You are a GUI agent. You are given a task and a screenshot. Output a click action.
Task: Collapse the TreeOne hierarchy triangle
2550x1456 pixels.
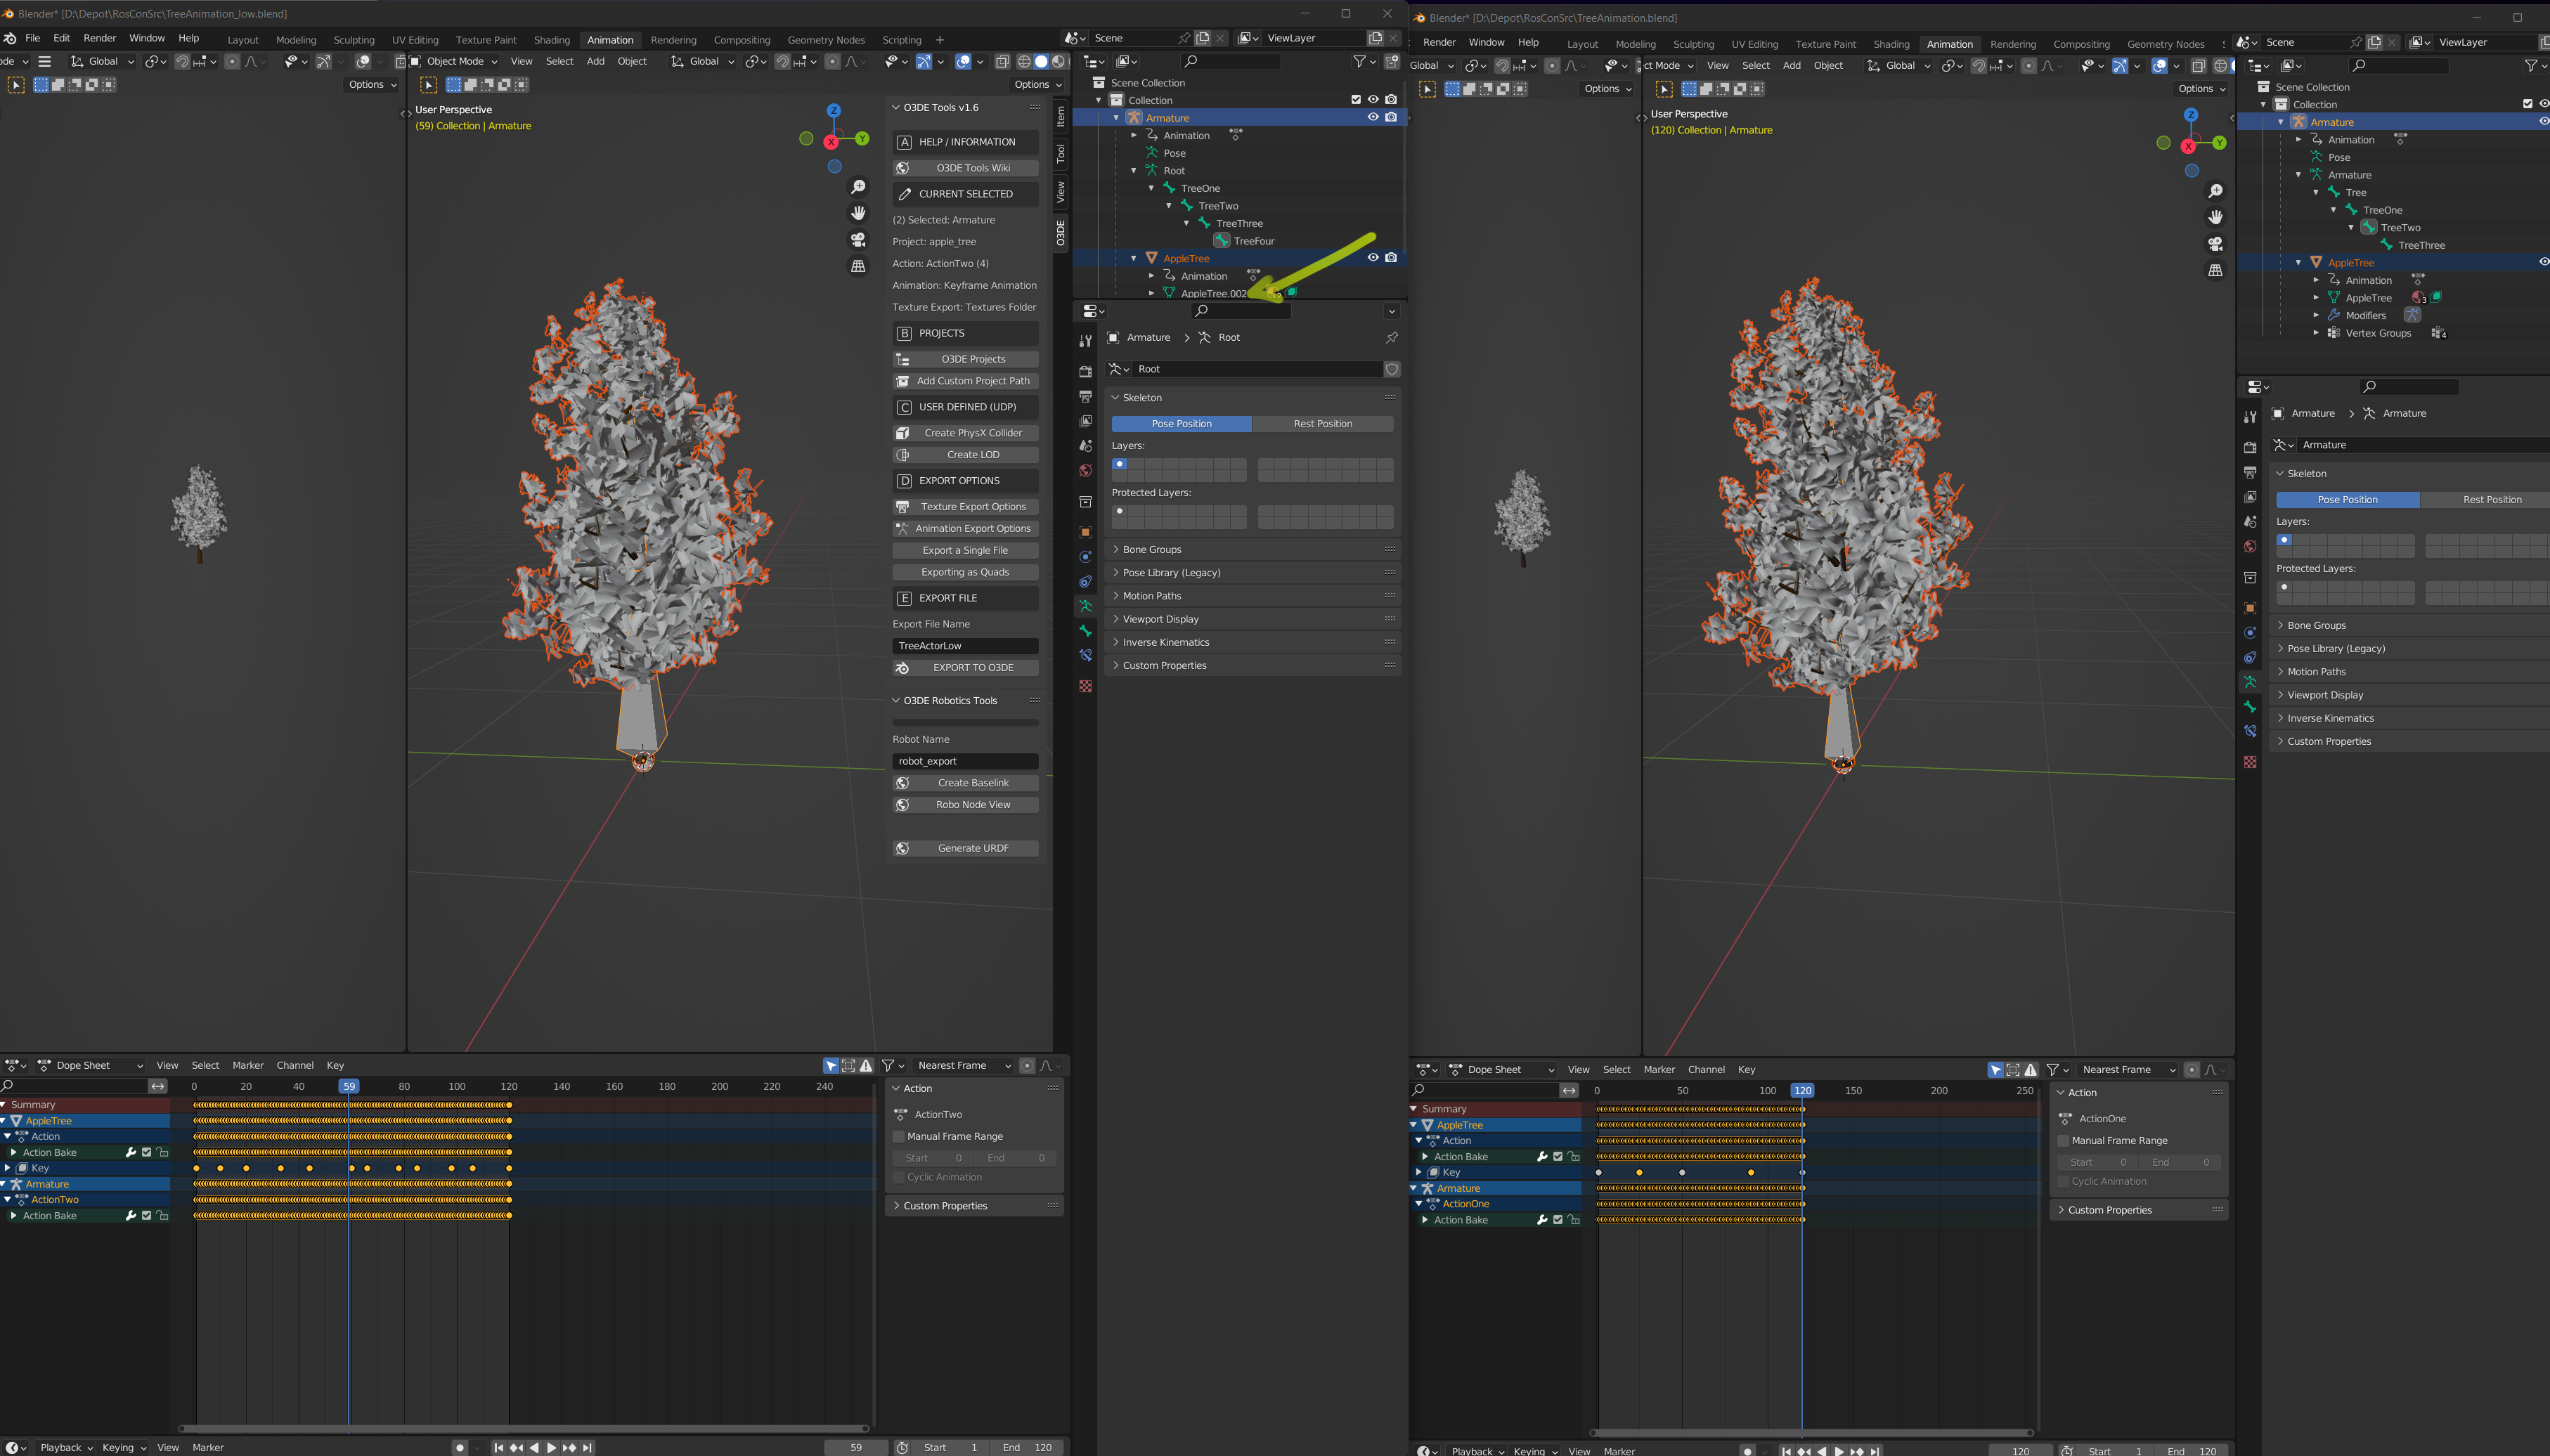click(x=1152, y=188)
